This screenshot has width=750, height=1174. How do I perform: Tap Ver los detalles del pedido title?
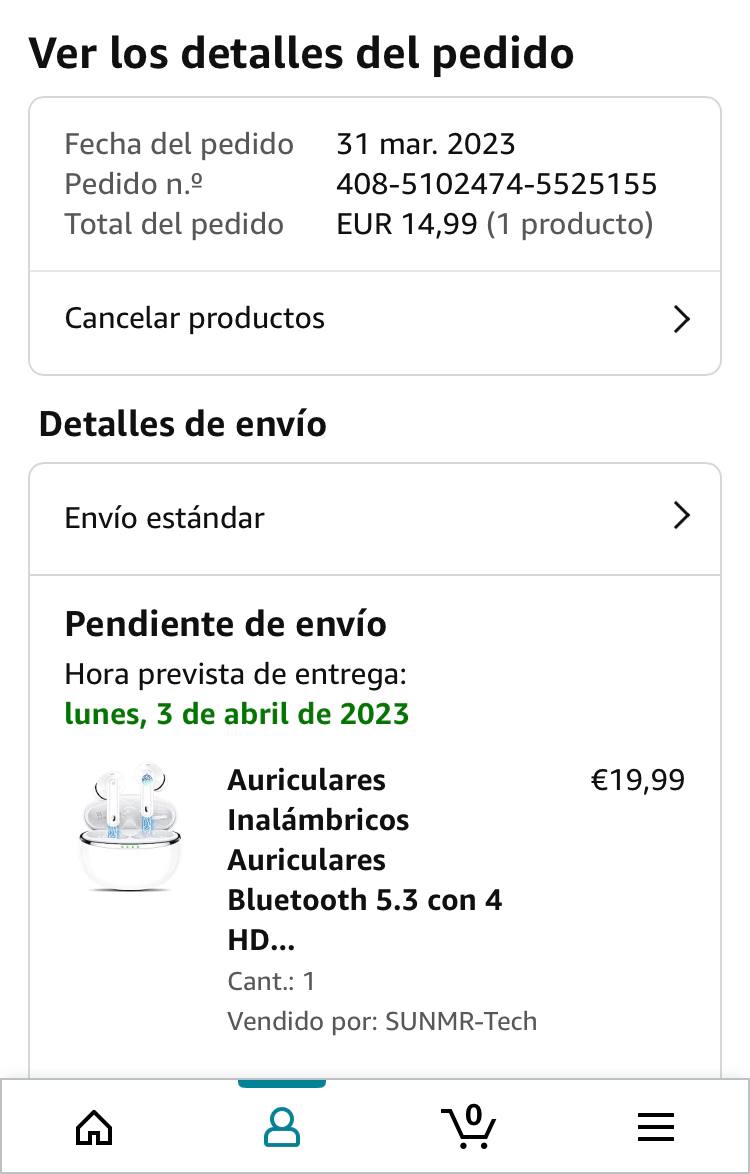pyautogui.click(x=301, y=54)
